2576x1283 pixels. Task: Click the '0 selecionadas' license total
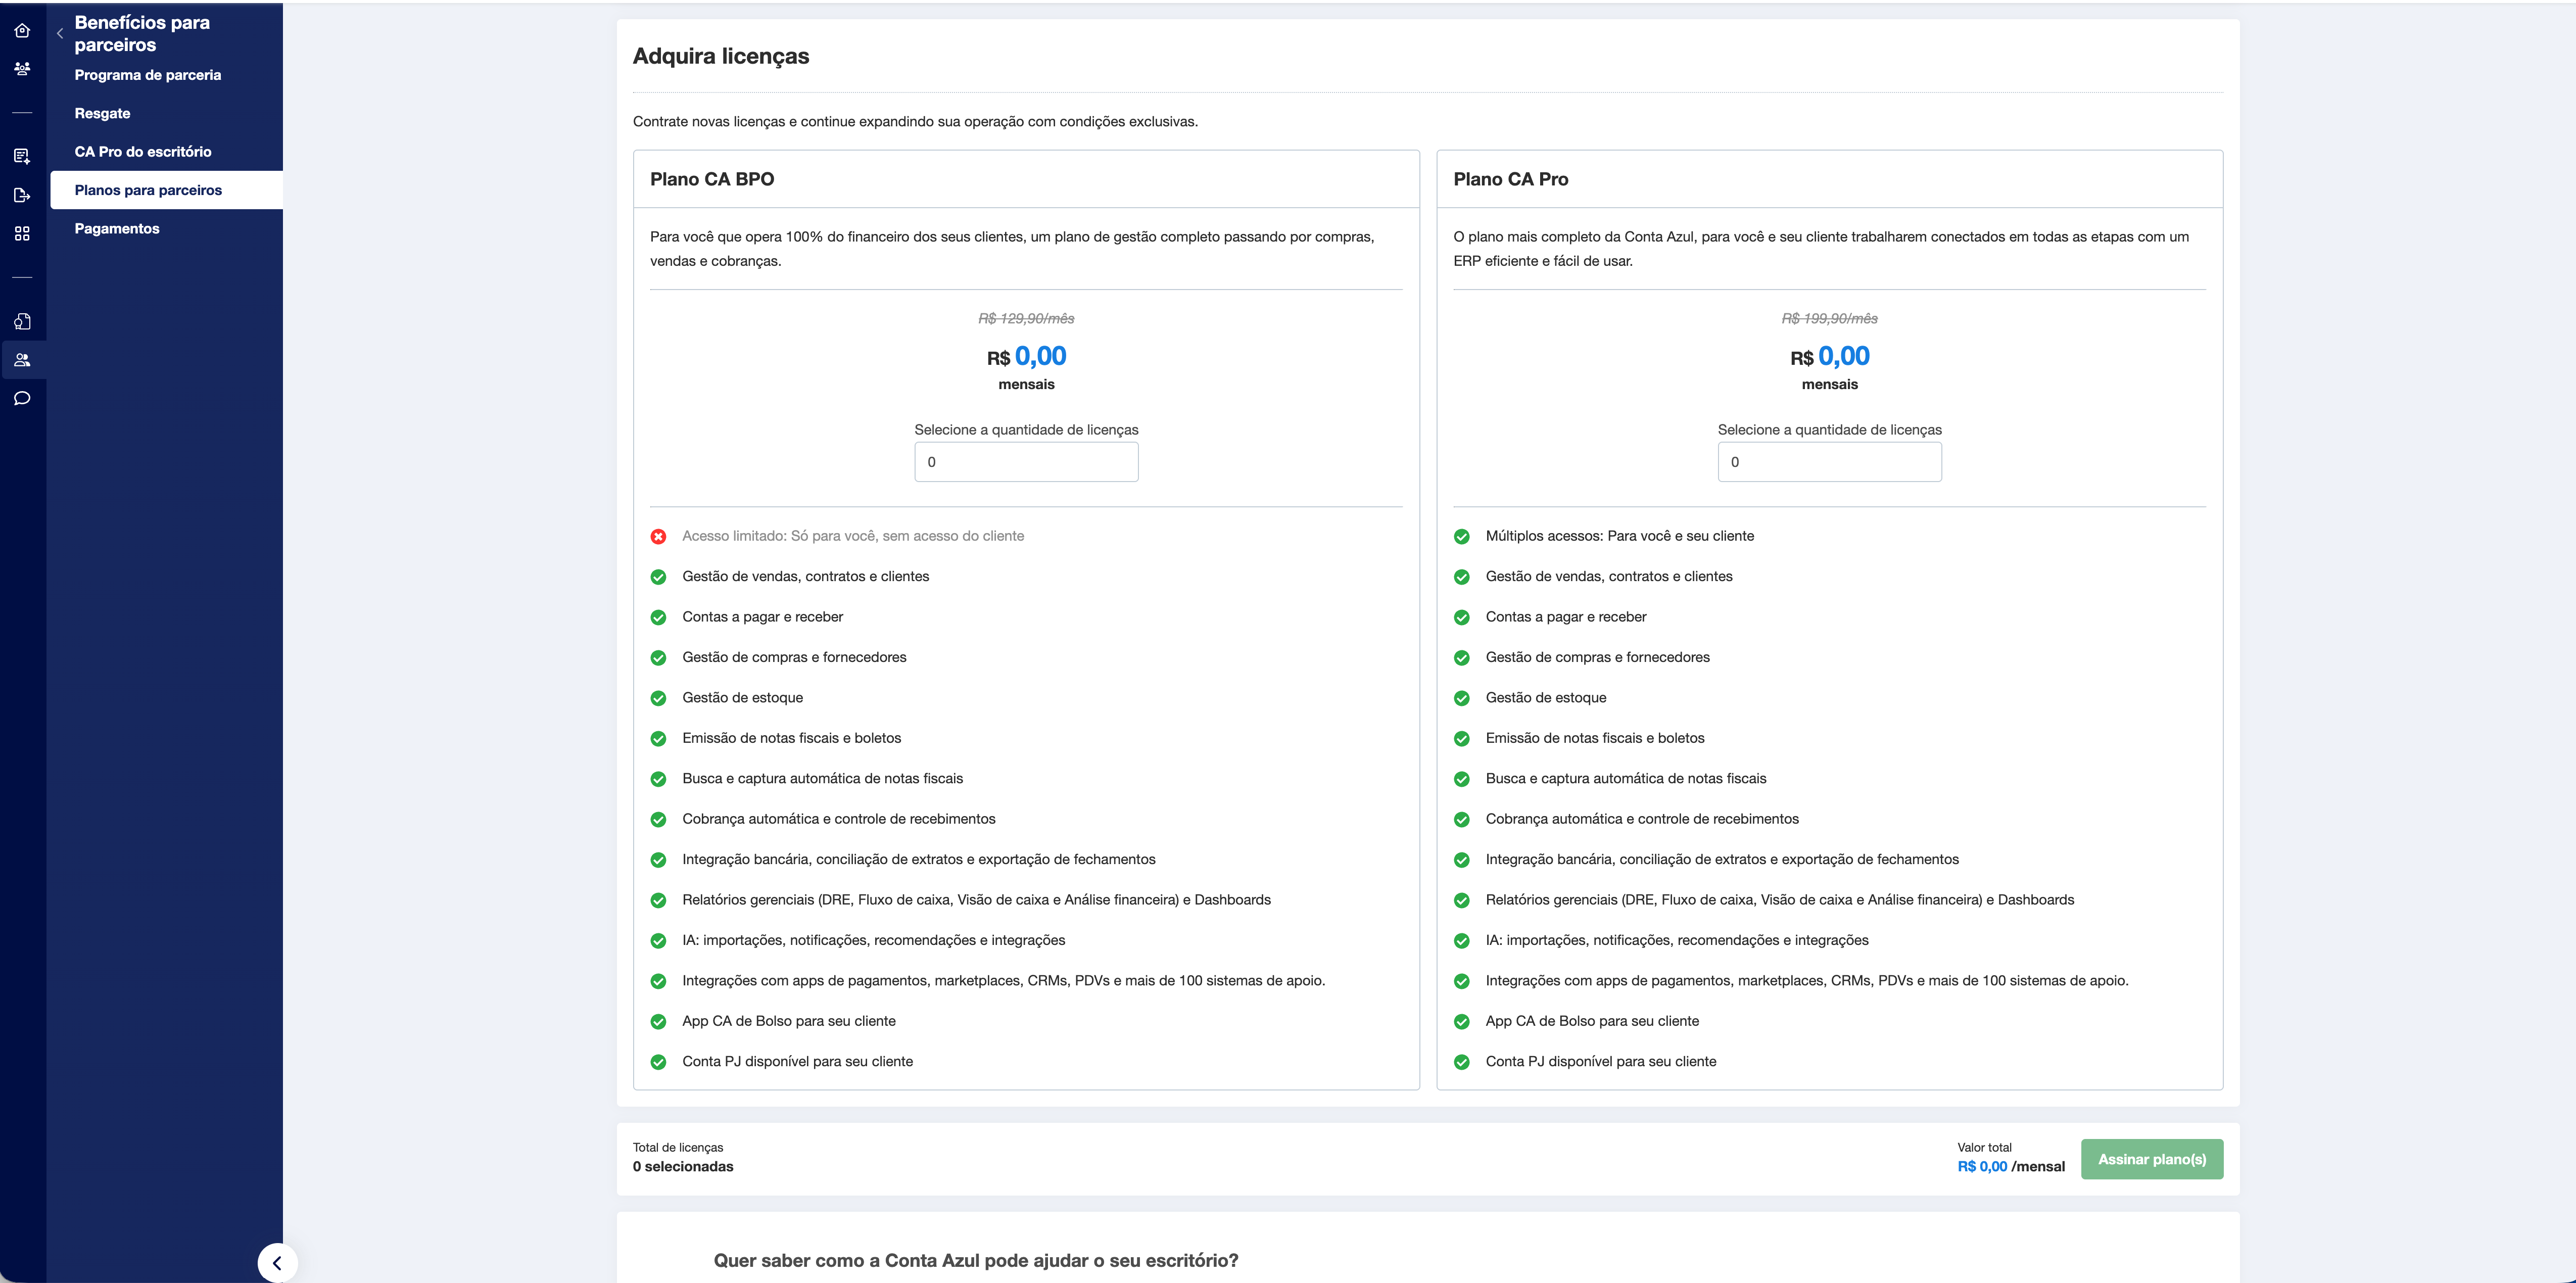pyautogui.click(x=682, y=1167)
